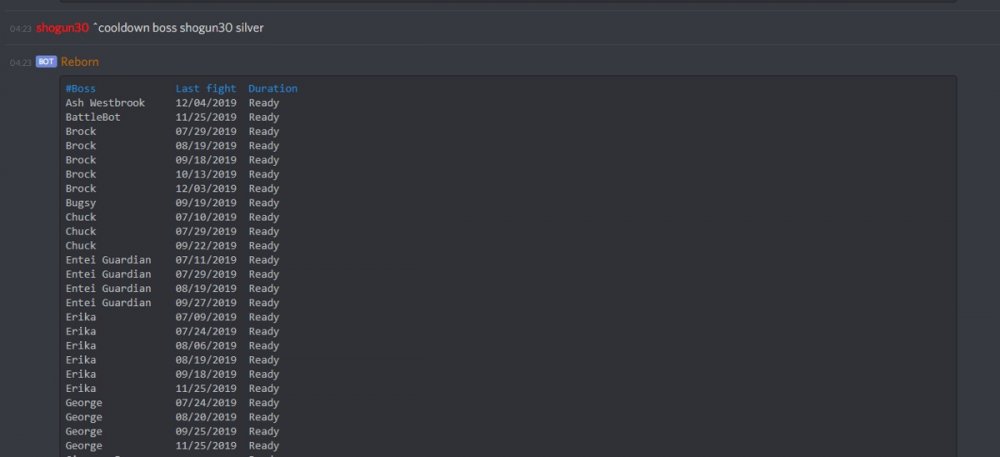This screenshot has width=1000, height=457.
Task: Click the date 12/04/2019 for Ash Westbrook
Action: pos(206,103)
